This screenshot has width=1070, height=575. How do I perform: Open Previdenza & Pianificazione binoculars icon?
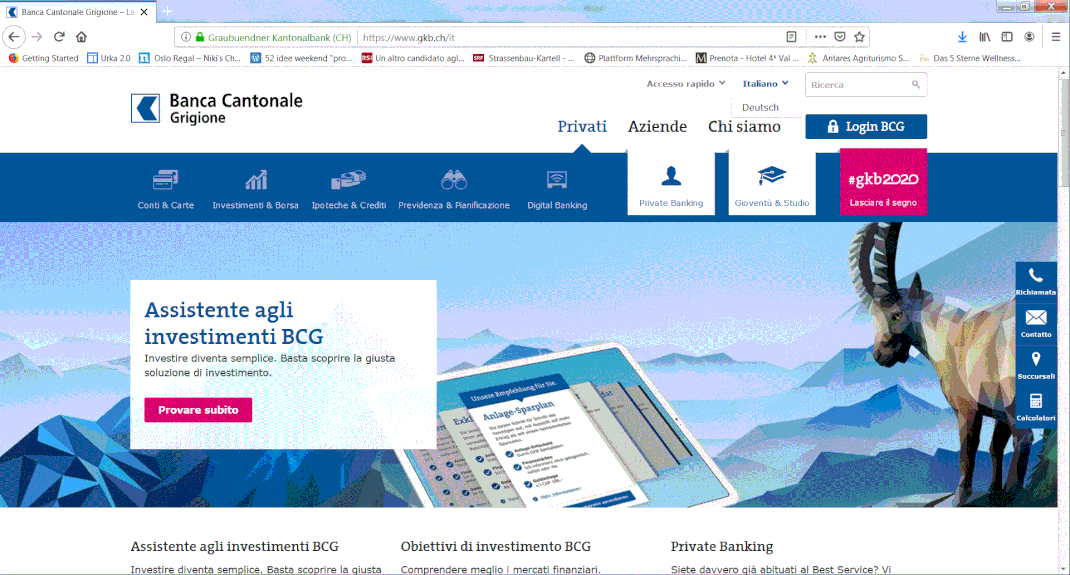[x=454, y=180]
